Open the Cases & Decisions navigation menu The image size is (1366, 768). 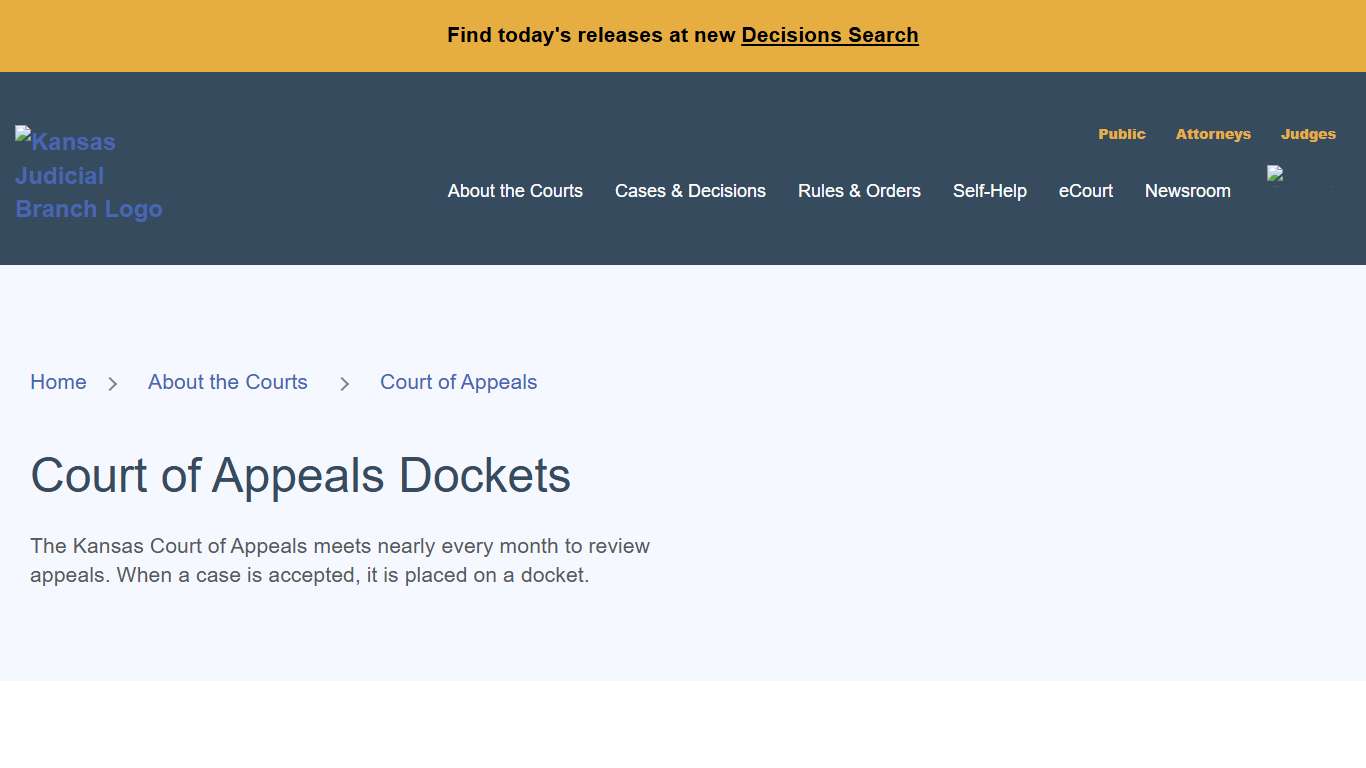point(690,191)
